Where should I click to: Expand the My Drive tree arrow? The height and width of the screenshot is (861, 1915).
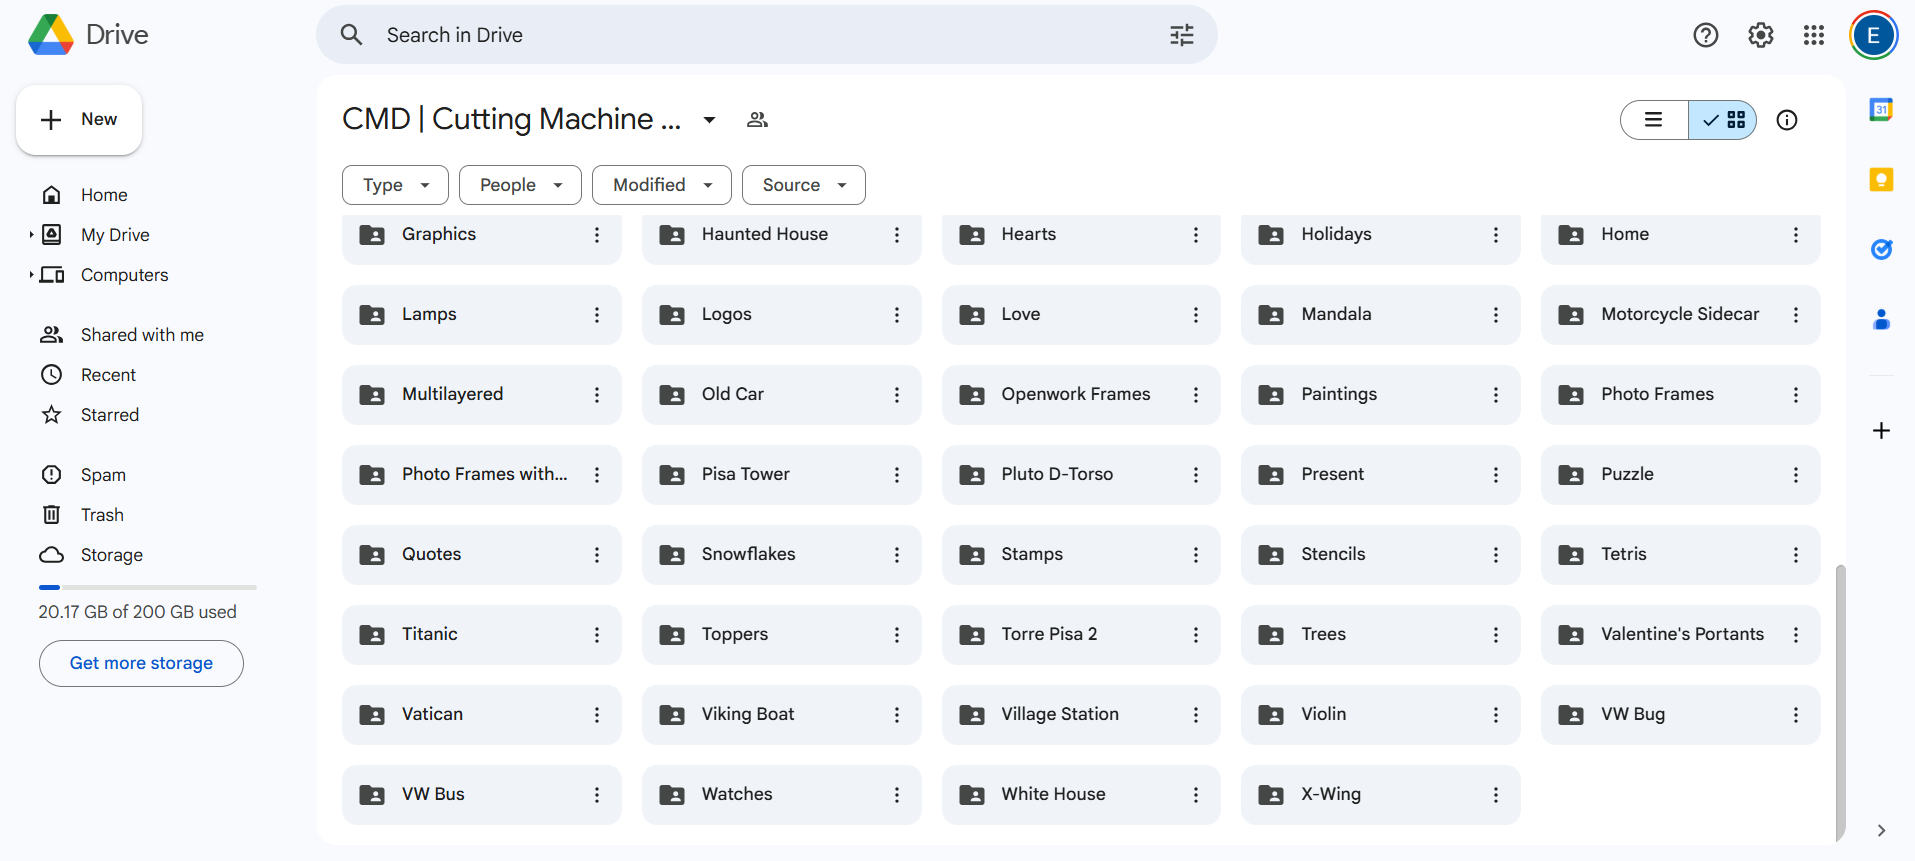coord(31,235)
